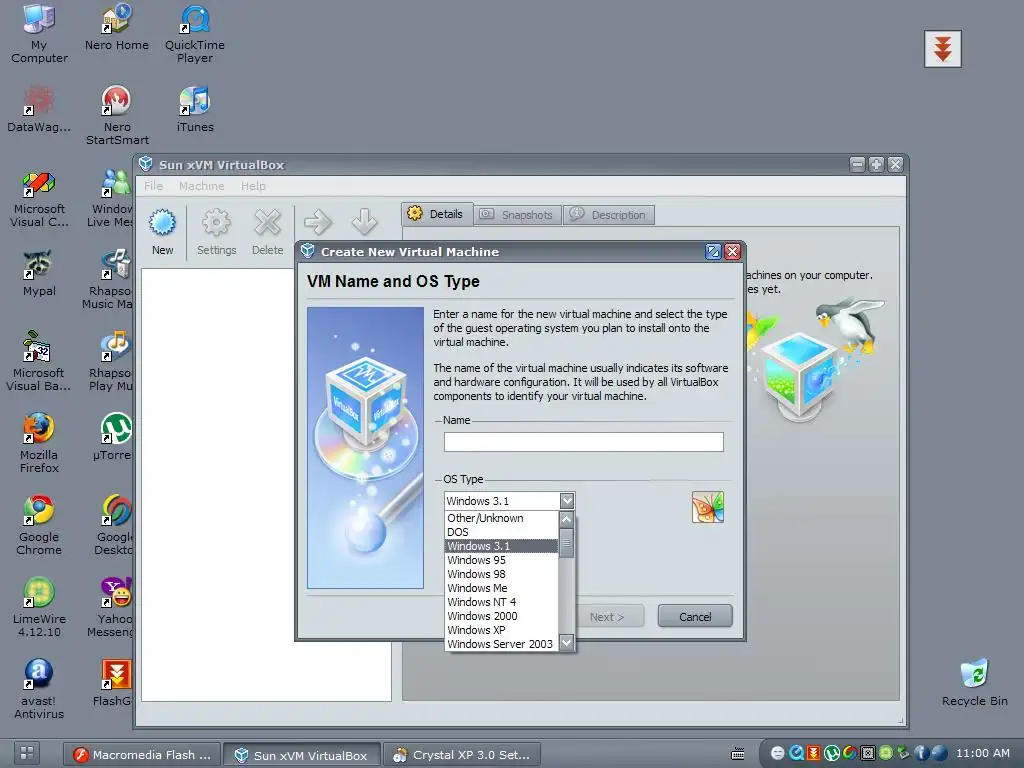
Task: Collapse the OS Type combo box arrow
Action: pyautogui.click(x=567, y=501)
